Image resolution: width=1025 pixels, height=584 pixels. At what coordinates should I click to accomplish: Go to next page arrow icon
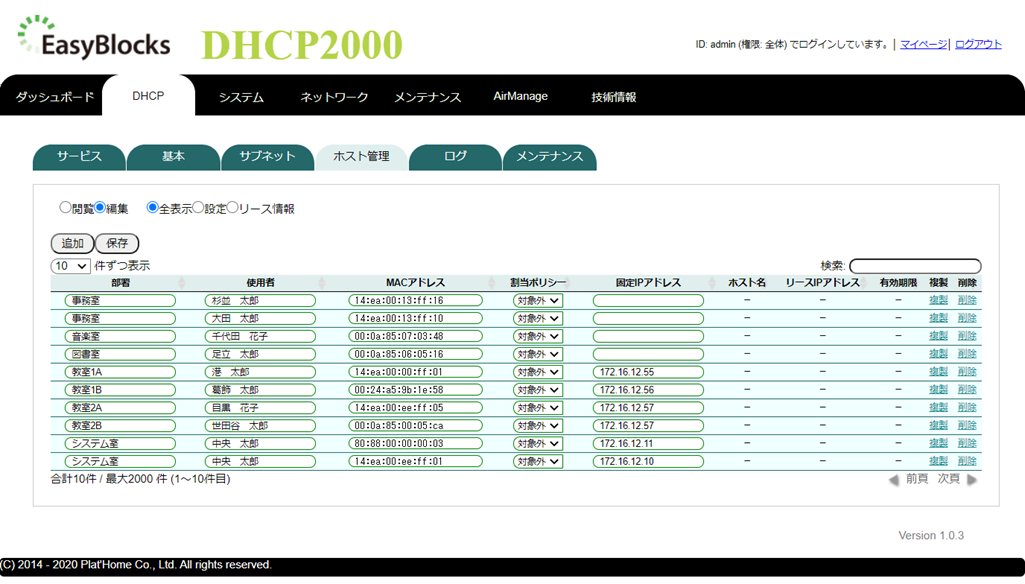point(972,480)
